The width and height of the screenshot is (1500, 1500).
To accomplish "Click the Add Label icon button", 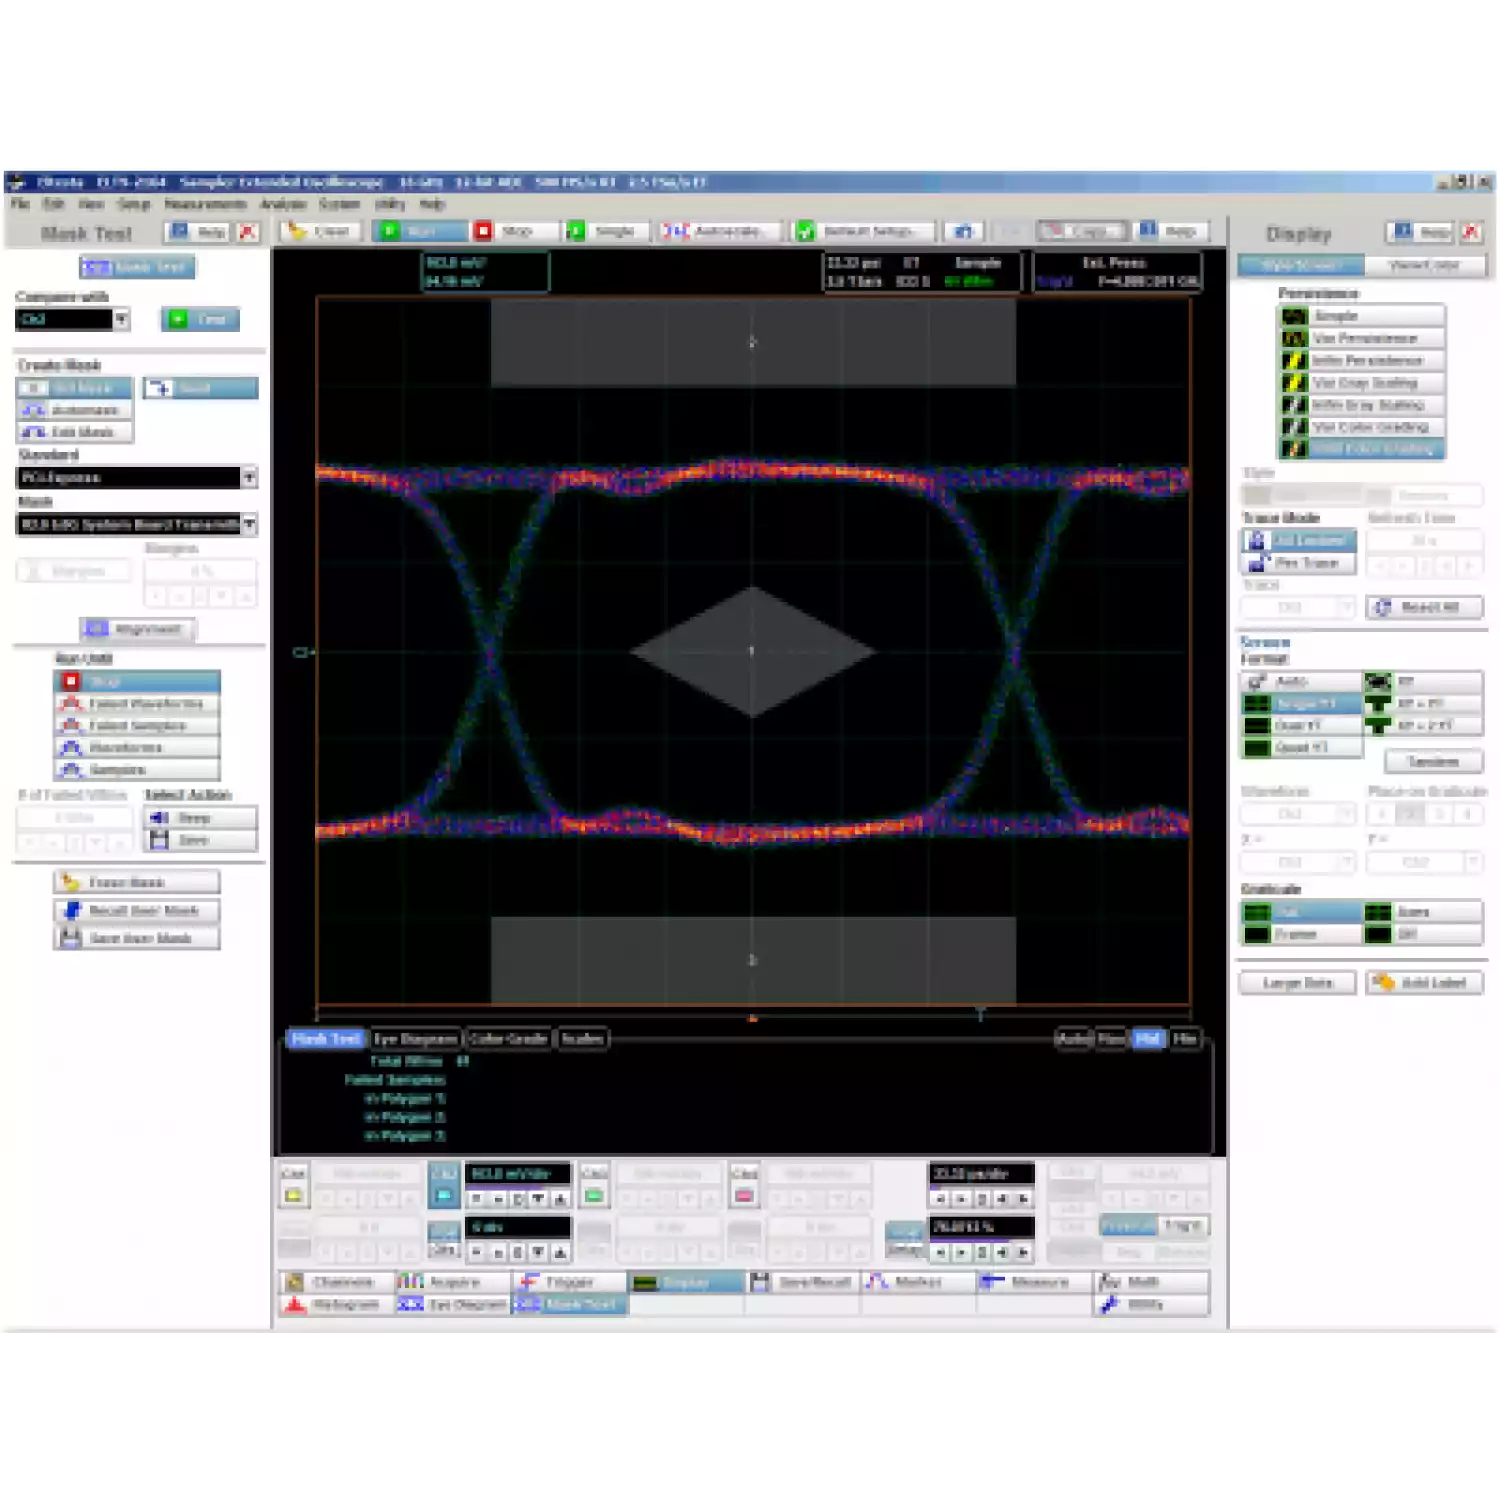I will 1383,983.
